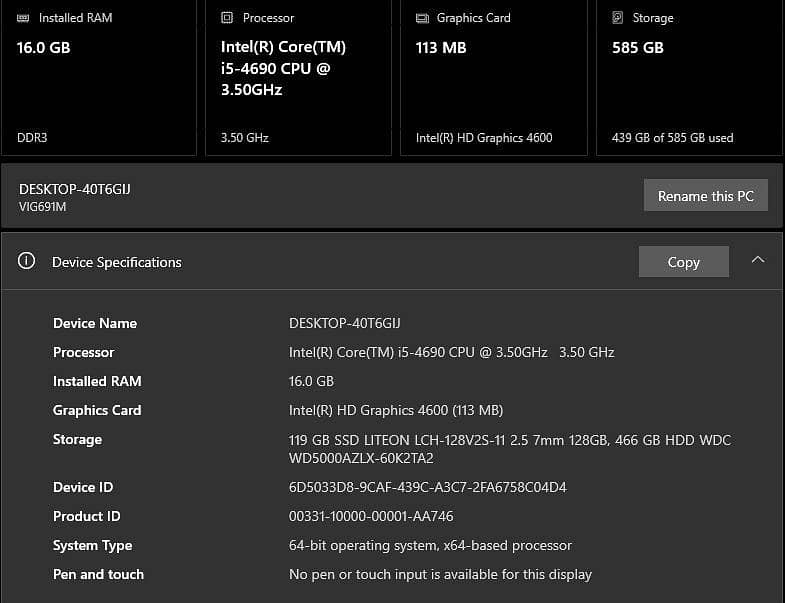Click the Graphics Card icon
The image size is (785, 603).
(422, 18)
